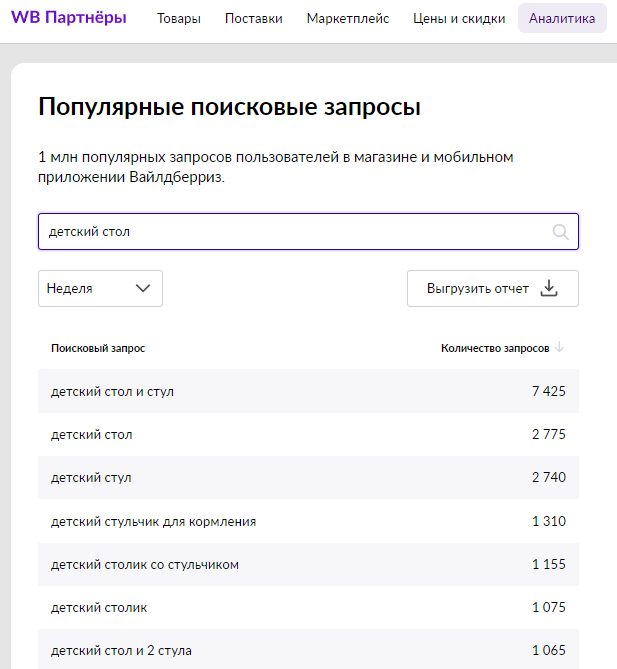Click the детский стол и 2 стула row

click(308, 651)
